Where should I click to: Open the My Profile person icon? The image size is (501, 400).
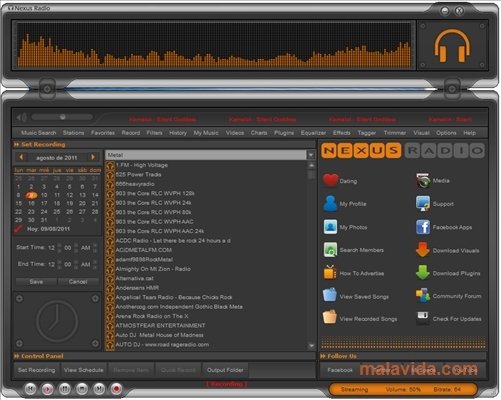click(x=330, y=203)
